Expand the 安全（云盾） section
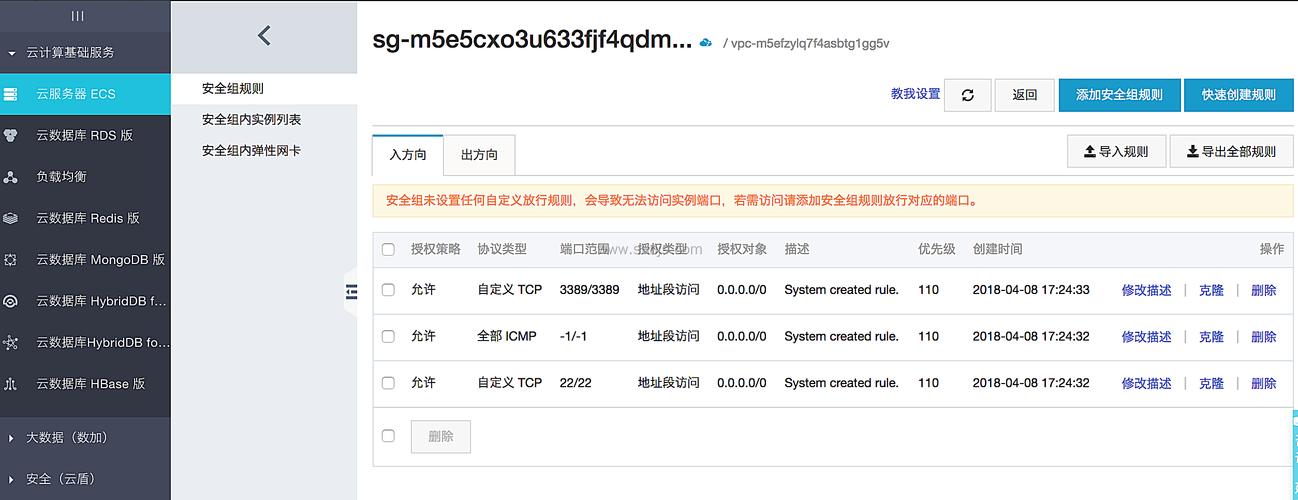 [x=58, y=479]
